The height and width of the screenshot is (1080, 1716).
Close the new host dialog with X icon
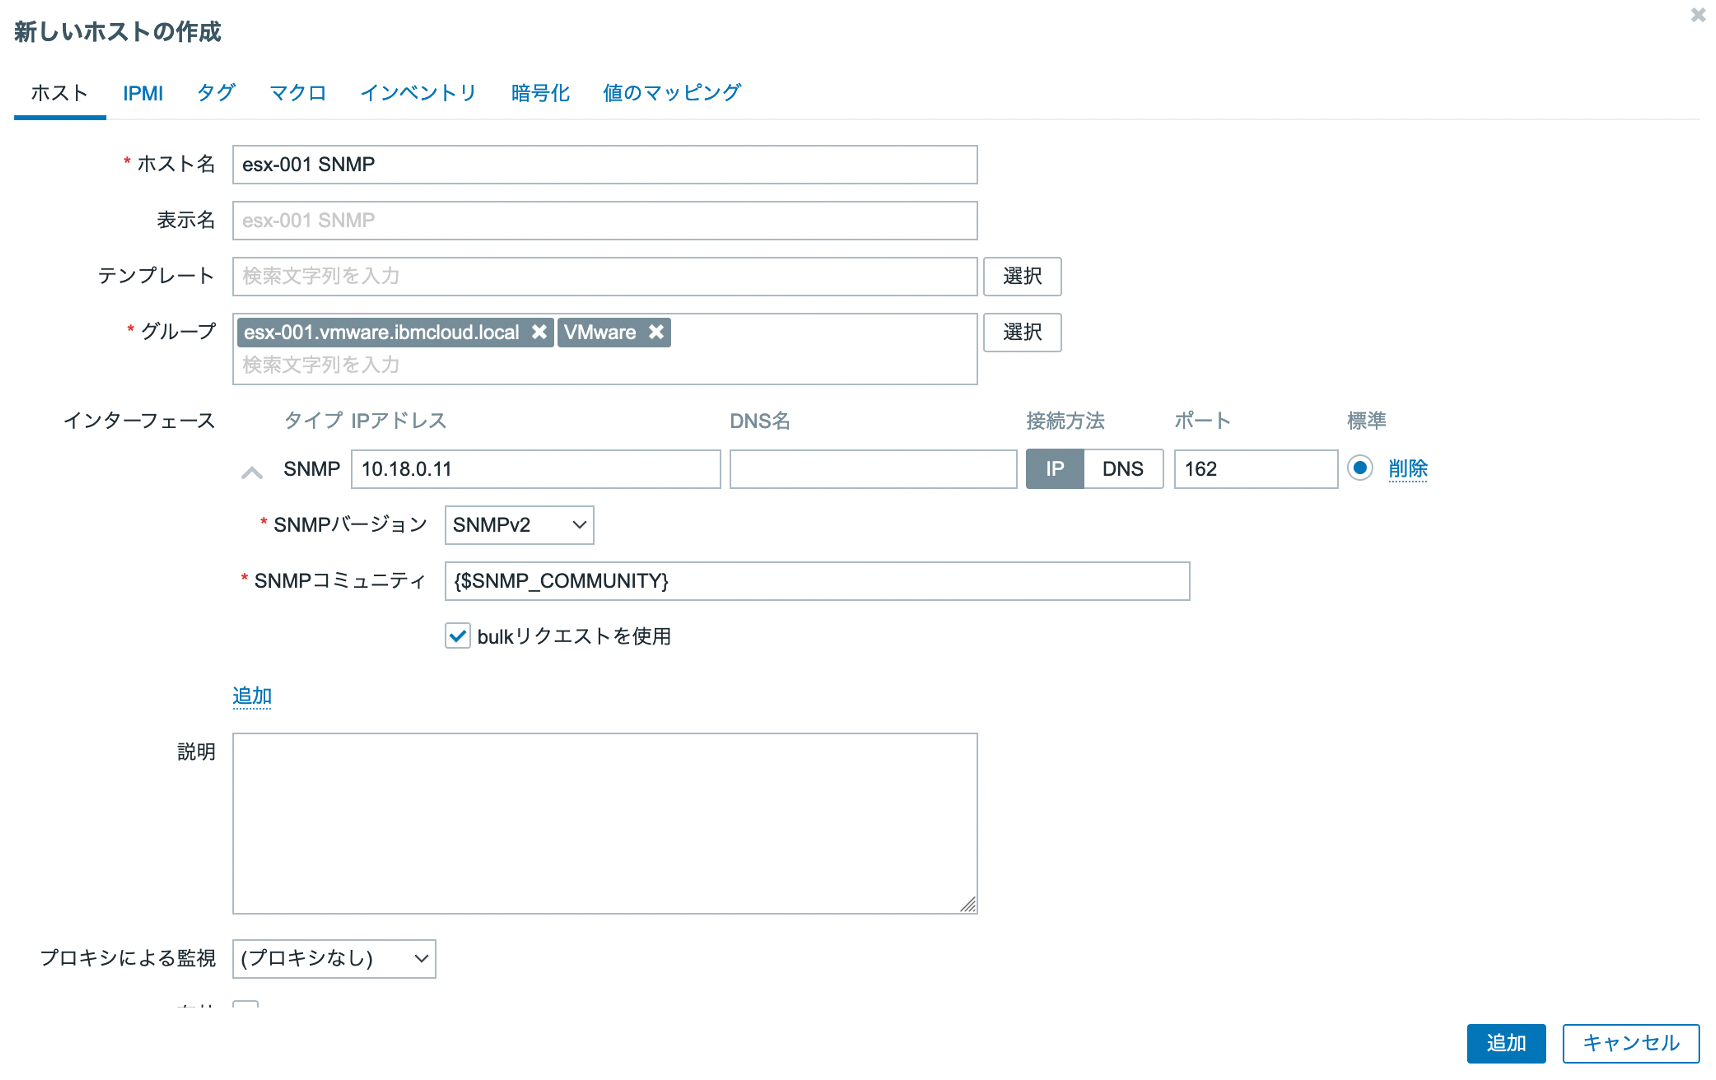pos(1698,15)
